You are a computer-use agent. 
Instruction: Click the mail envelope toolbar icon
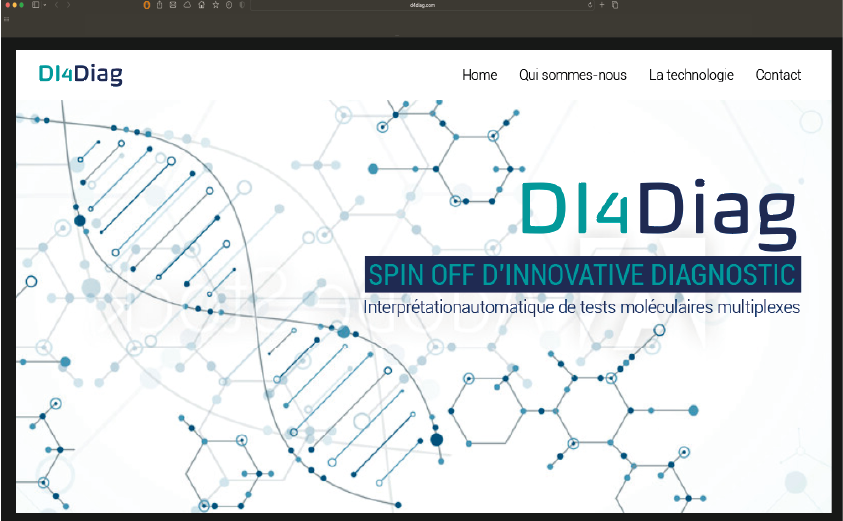pyautogui.click(x=173, y=5)
